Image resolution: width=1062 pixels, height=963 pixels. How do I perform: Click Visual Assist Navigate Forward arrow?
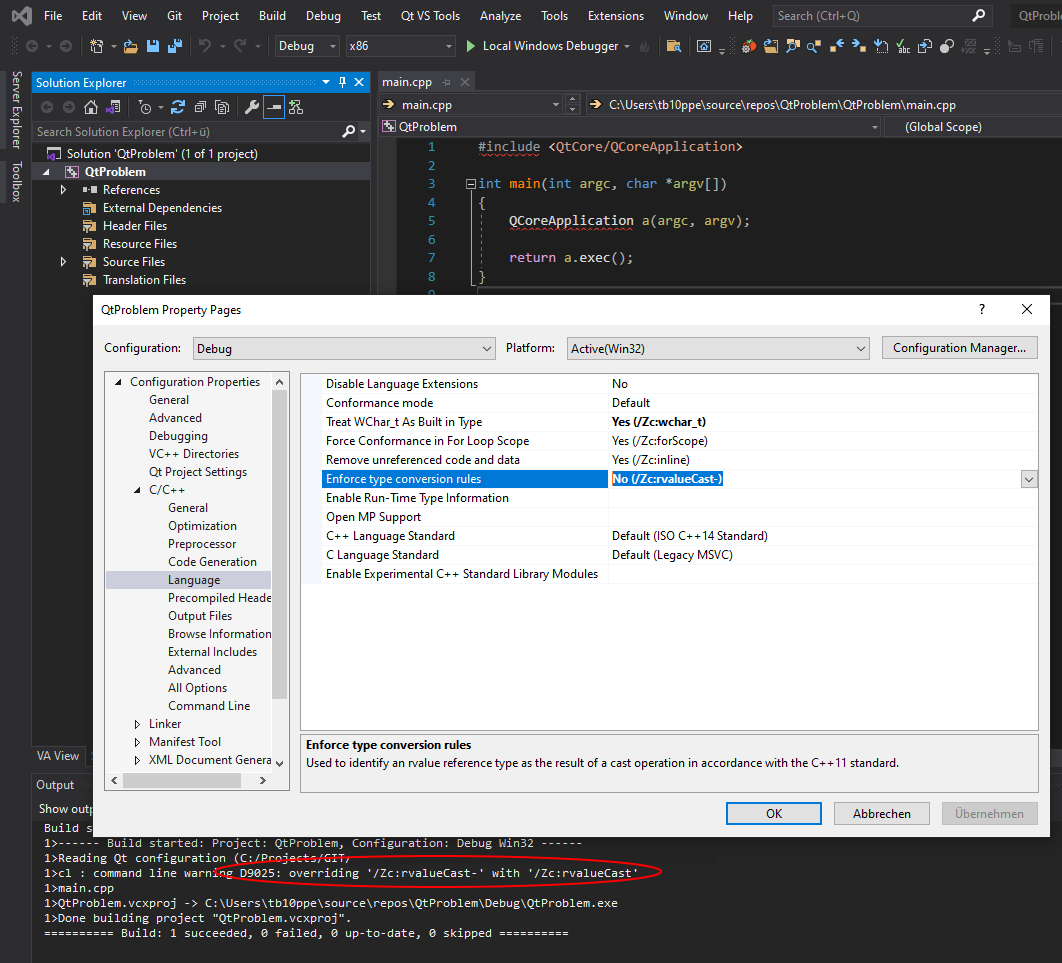click(859, 46)
